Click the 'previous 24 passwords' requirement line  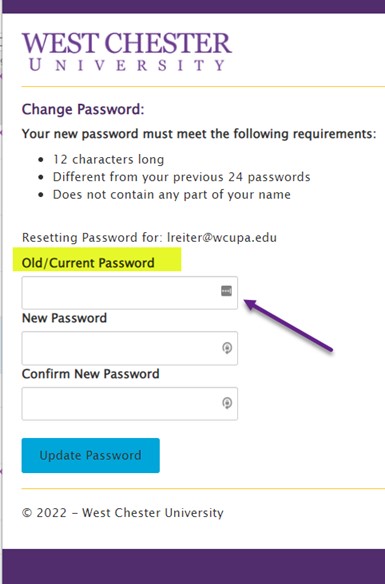tap(181, 177)
